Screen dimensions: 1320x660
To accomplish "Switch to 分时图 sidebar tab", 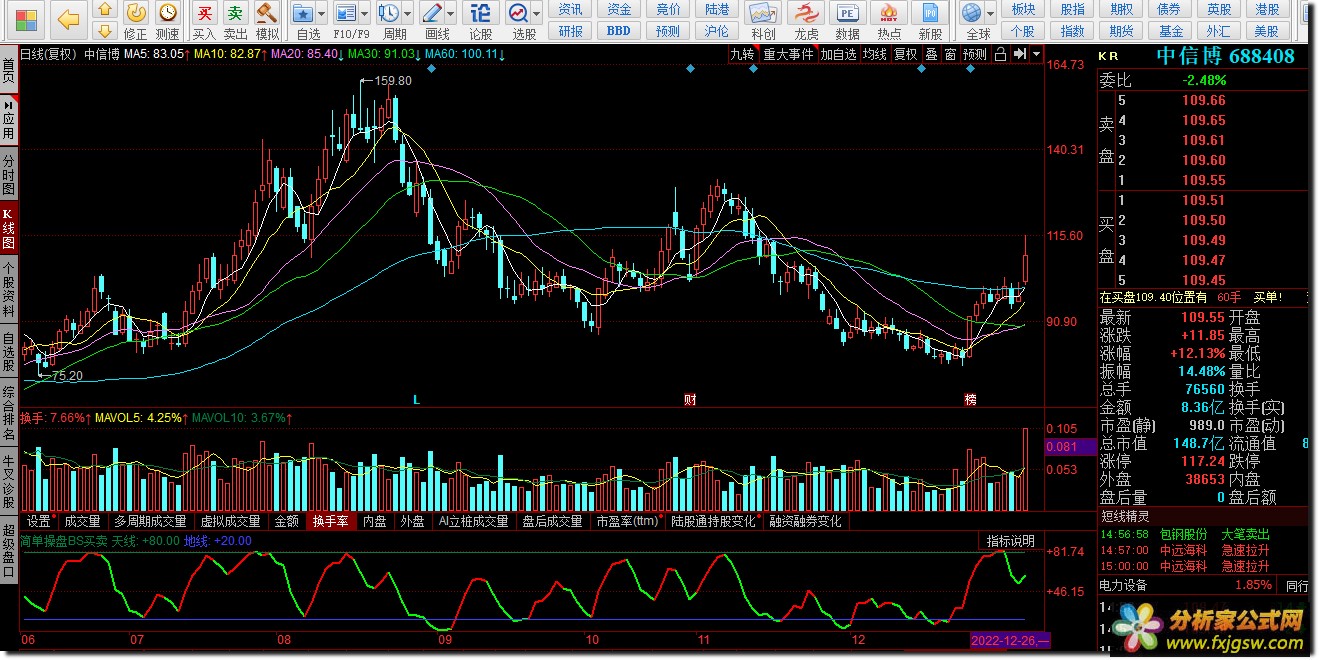I will click(x=8, y=176).
